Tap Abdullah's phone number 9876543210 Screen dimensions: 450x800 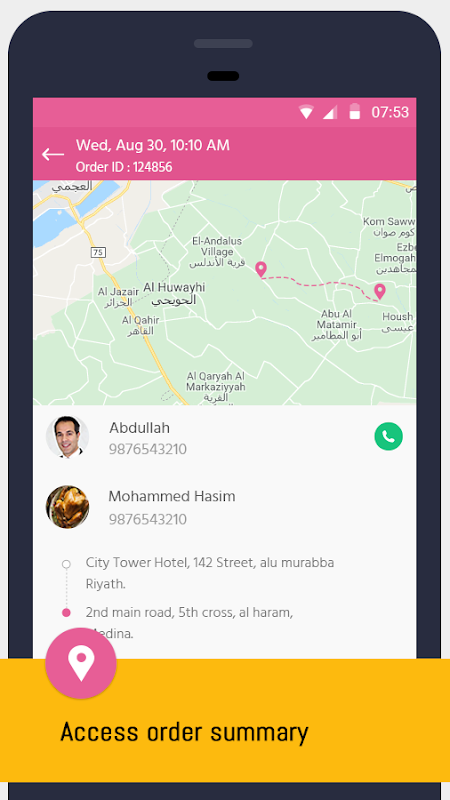coord(147,449)
